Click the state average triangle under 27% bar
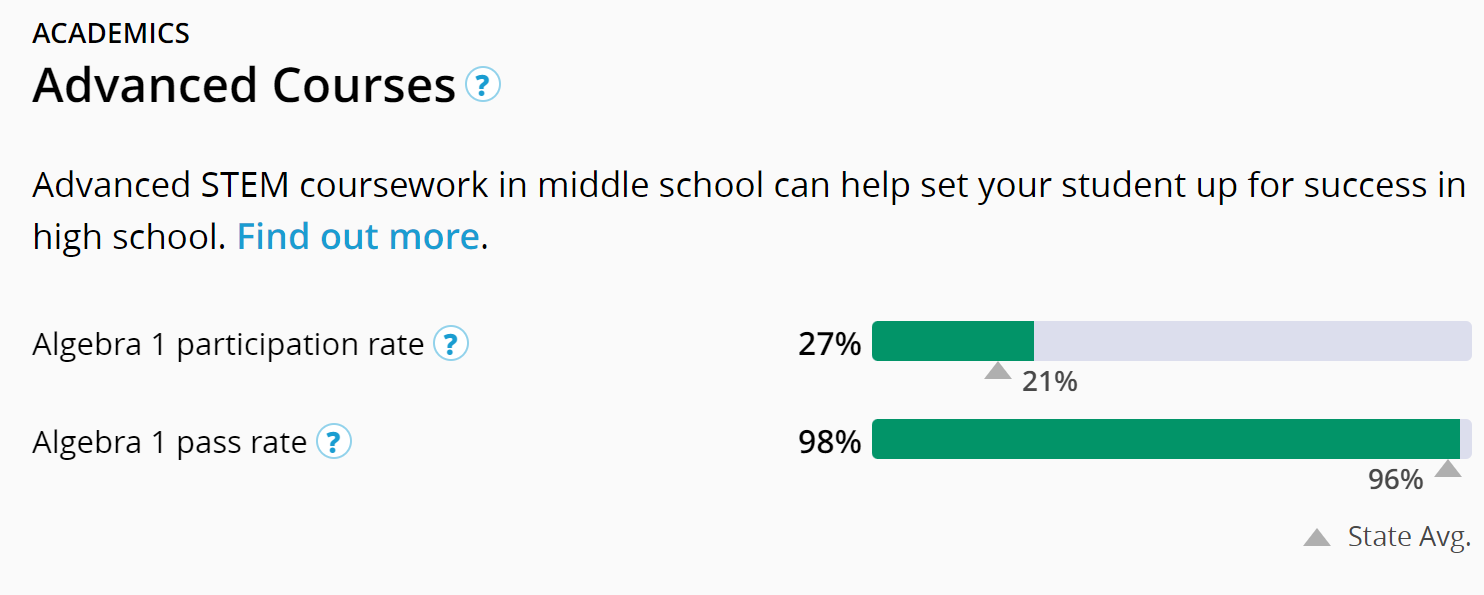 pos(997,372)
